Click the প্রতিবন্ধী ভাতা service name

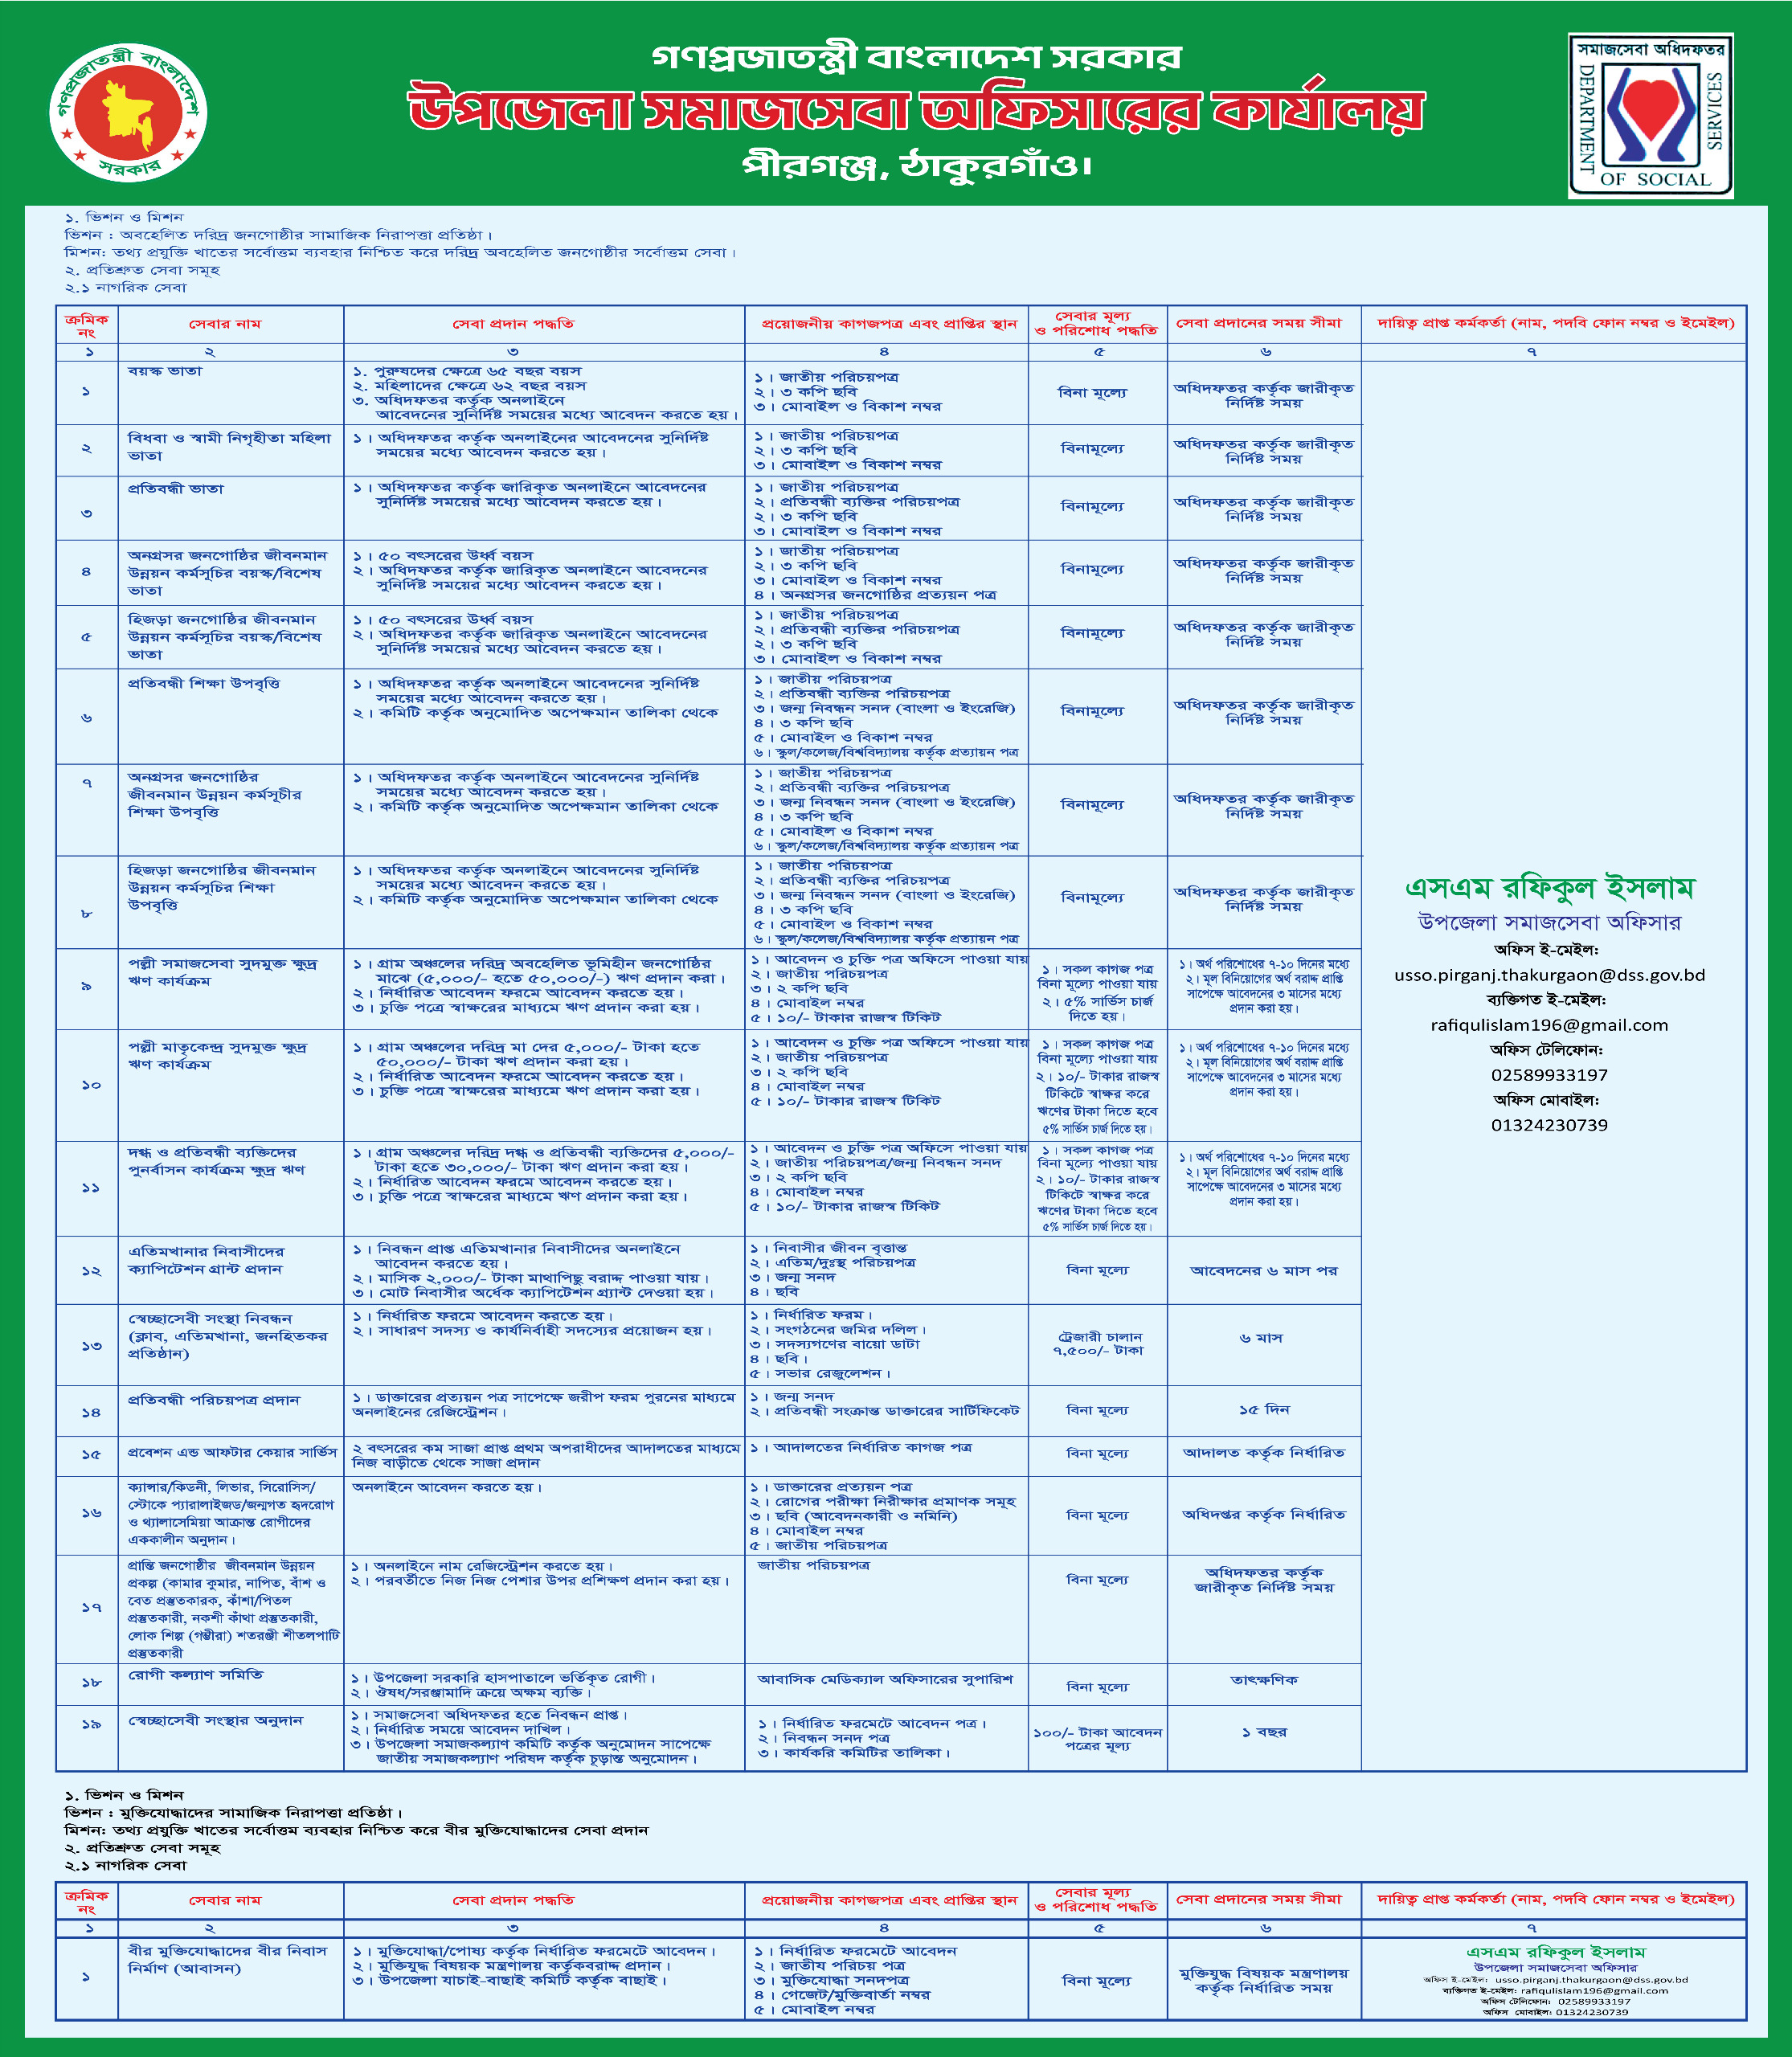(176, 489)
